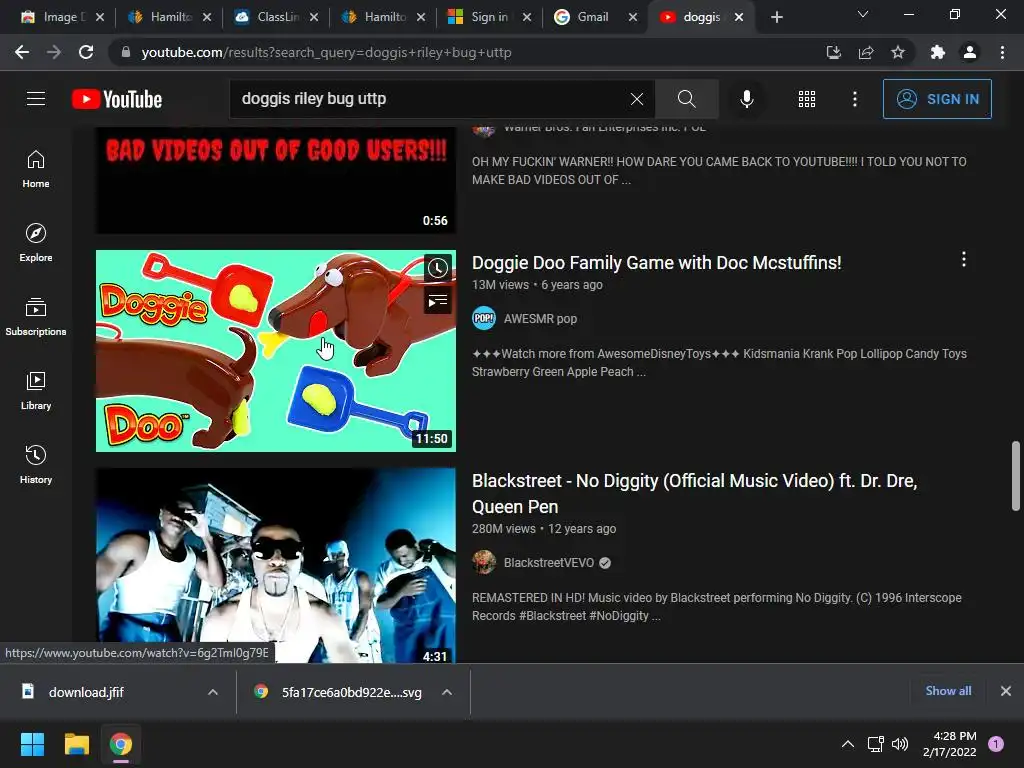
Task: Click '13M views' text
Action: 500,285
